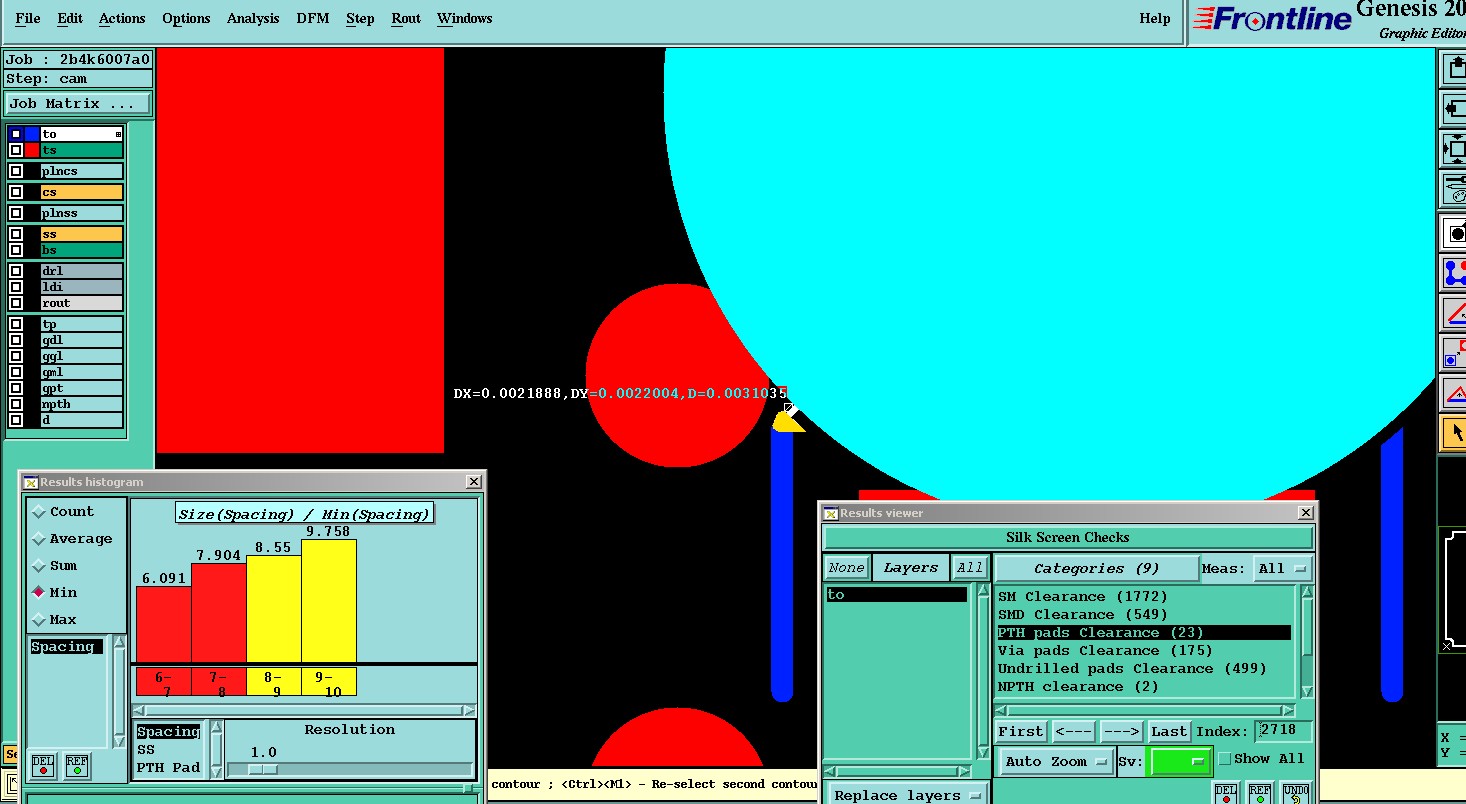This screenshot has height=804, width=1466.
Task: Click DEL icon in Results histogram
Action: click(x=43, y=765)
